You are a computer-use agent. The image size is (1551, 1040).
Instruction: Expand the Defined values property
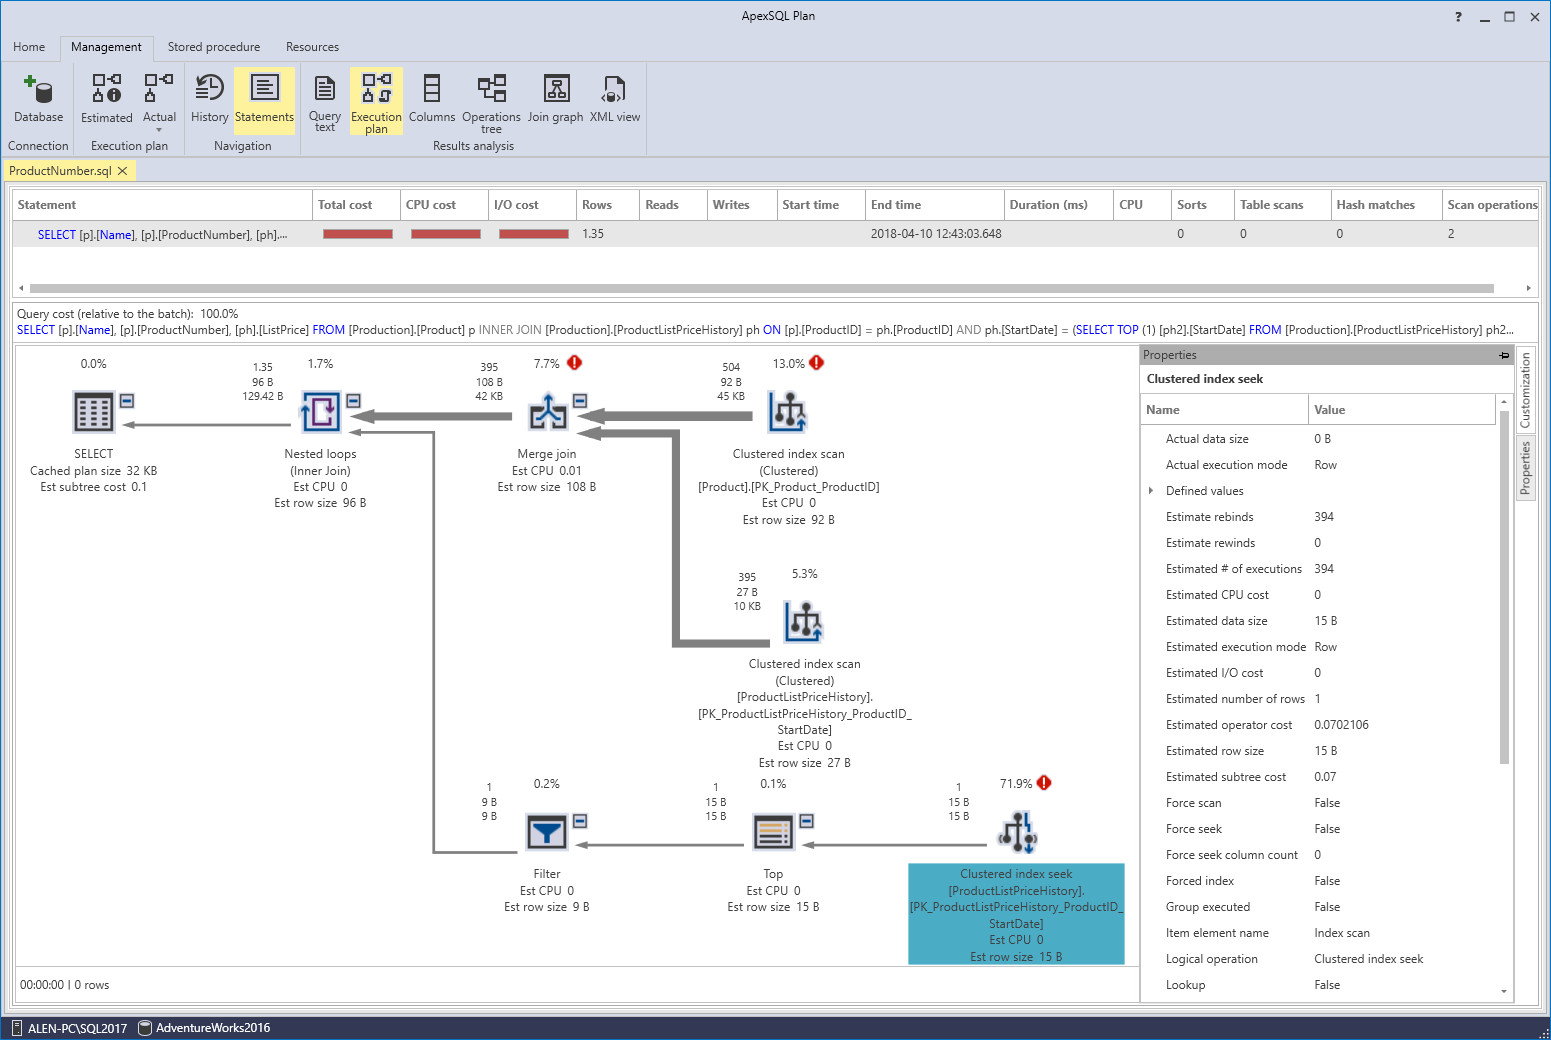coord(1151,491)
